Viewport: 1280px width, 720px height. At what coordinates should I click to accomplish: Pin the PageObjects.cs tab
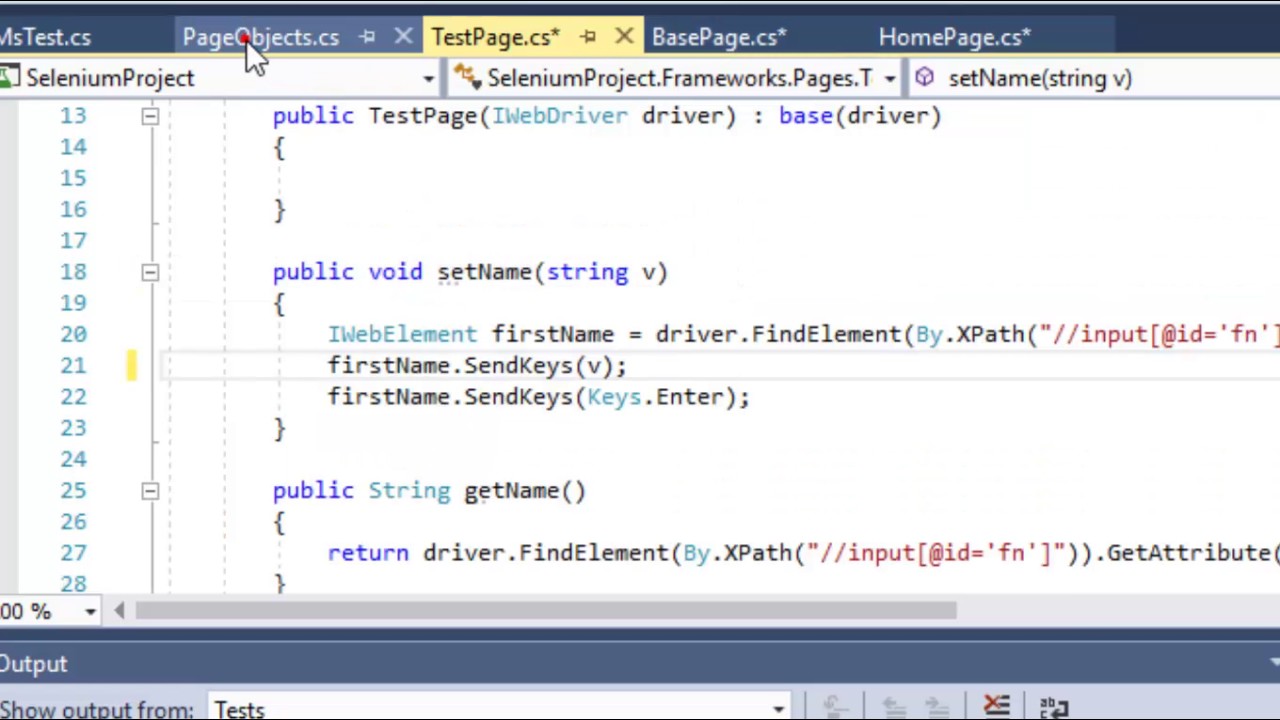(x=367, y=37)
